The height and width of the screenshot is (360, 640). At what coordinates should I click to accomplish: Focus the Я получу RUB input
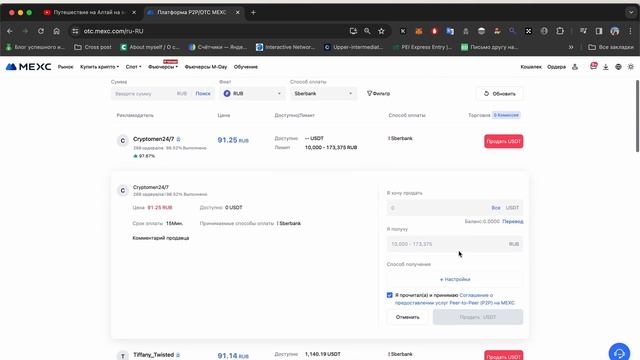point(455,244)
